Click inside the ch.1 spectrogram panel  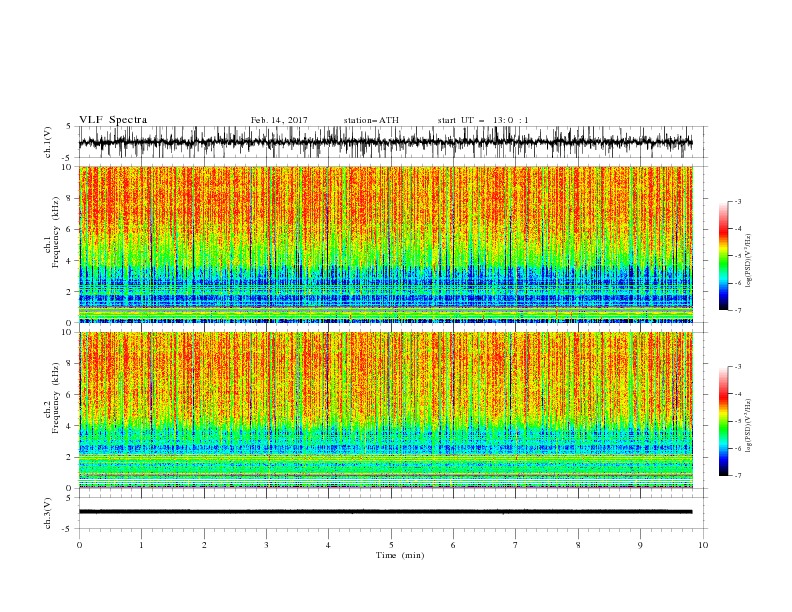click(x=385, y=244)
